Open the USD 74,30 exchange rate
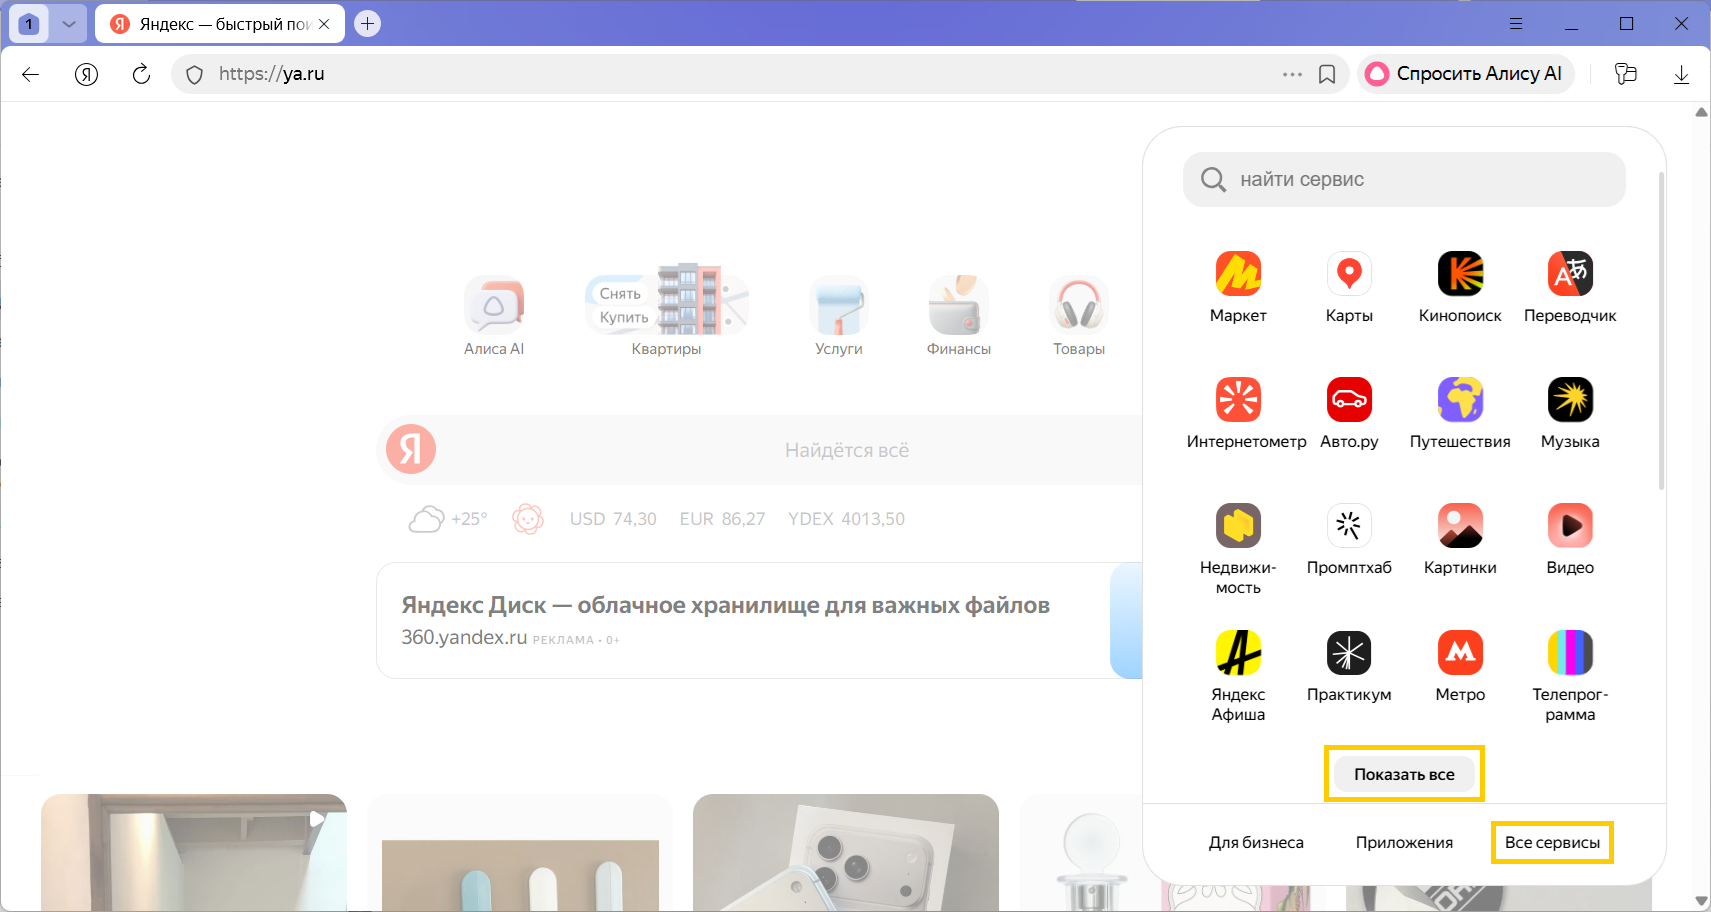This screenshot has height=912, width=1711. [x=613, y=519]
